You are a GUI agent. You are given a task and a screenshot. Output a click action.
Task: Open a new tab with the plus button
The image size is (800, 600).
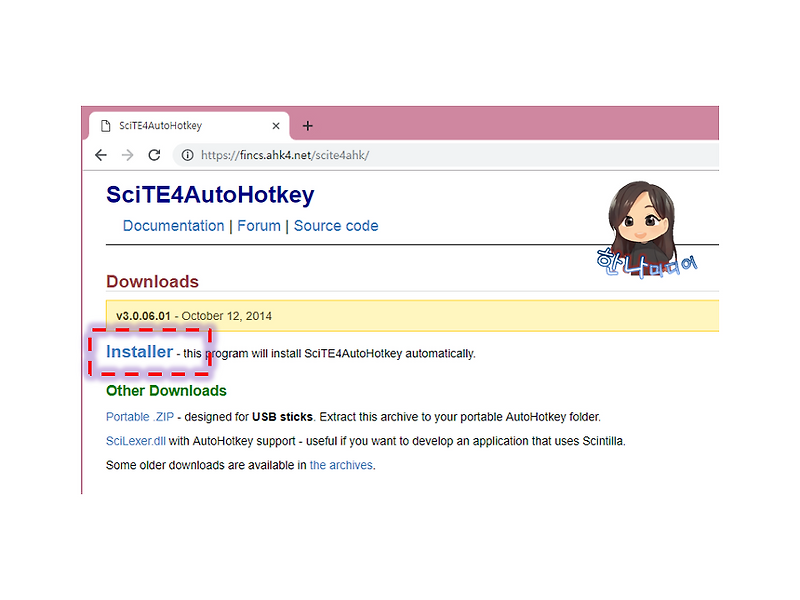[x=307, y=126]
